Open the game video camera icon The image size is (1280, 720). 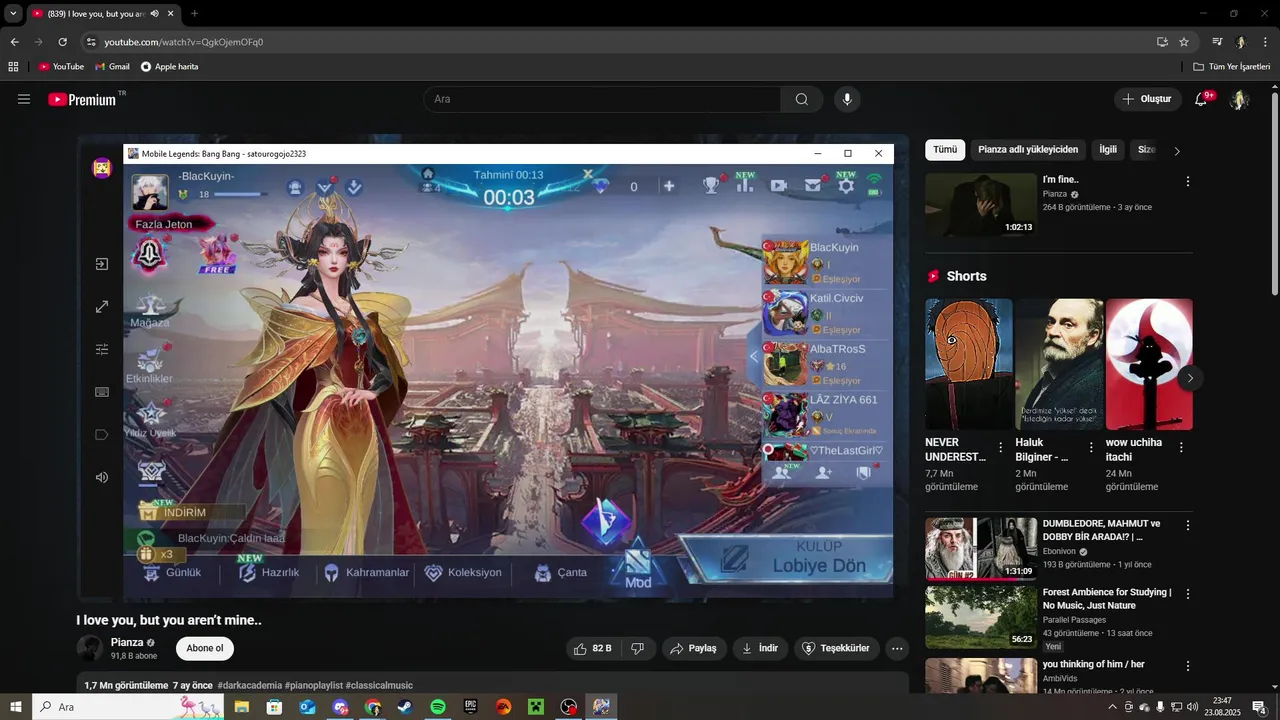coord(778,185)
